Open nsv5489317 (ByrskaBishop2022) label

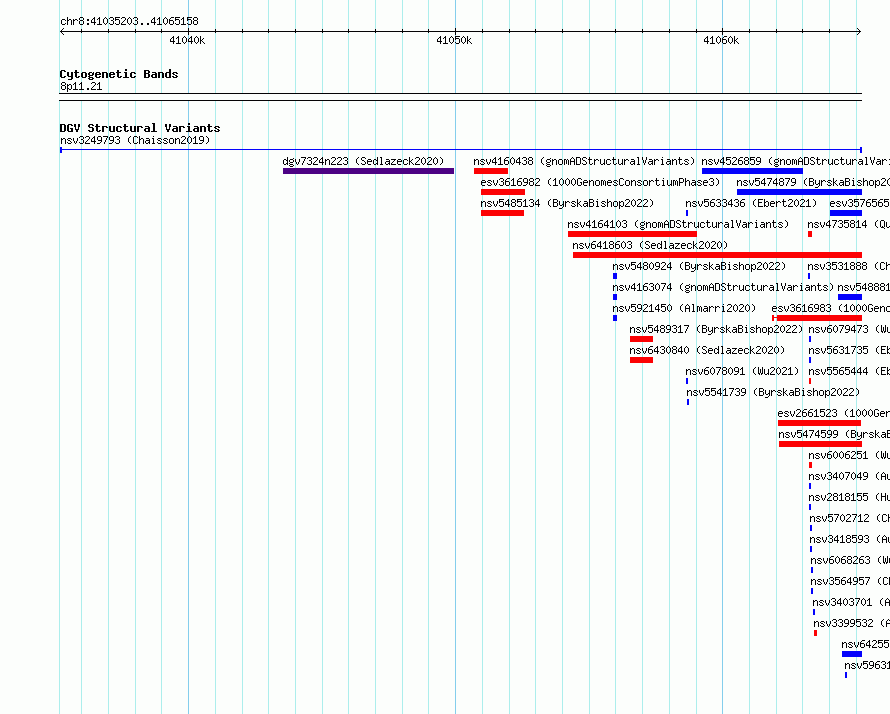pos(716,329)
